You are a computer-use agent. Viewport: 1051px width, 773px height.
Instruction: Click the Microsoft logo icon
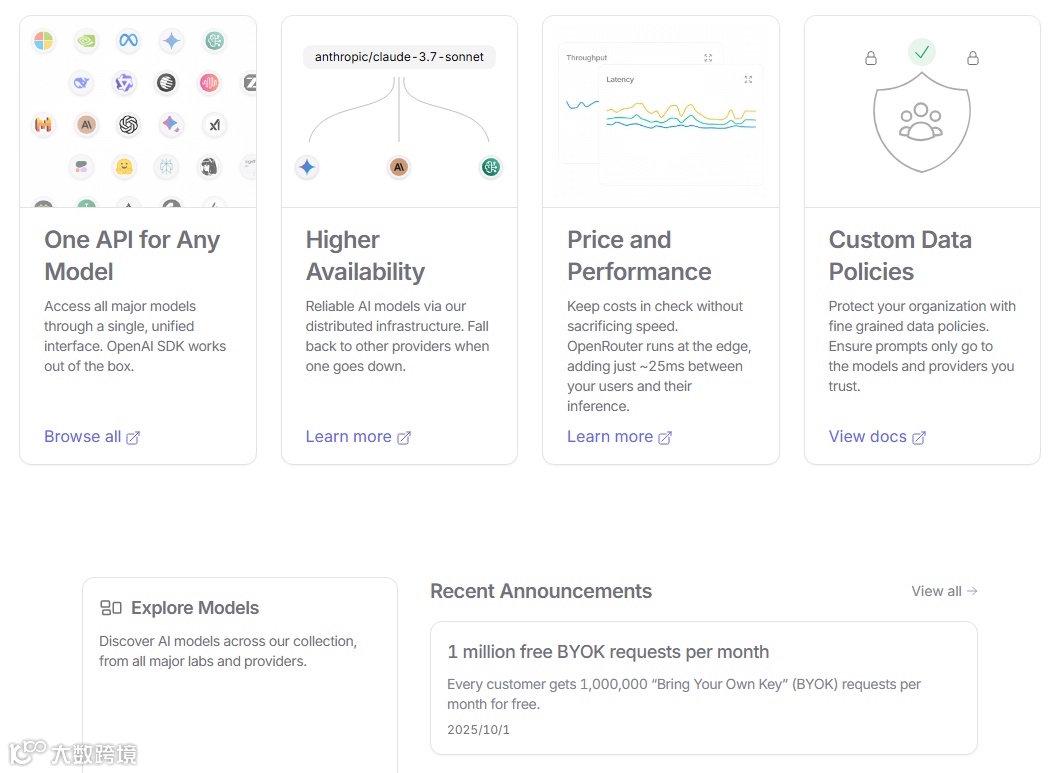pos(43,41)
